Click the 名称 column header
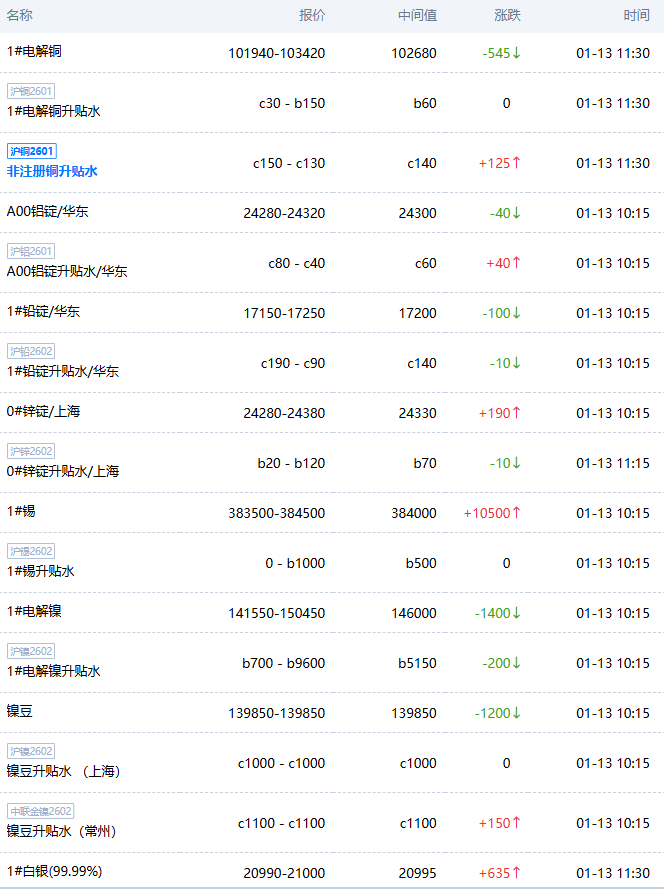This screenshot has height=889, width=664. [20, 15]
